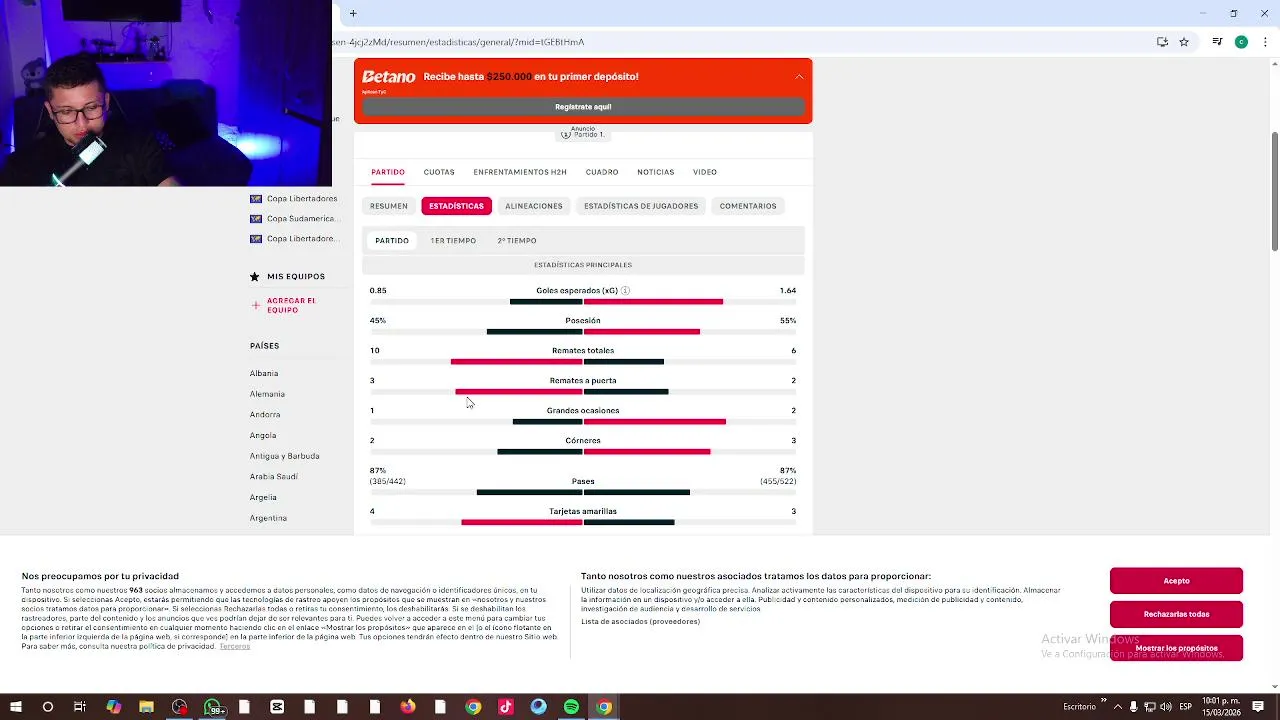Select Albania in countries list
The height and width of the screenshot is (720, 1280).
264,374
